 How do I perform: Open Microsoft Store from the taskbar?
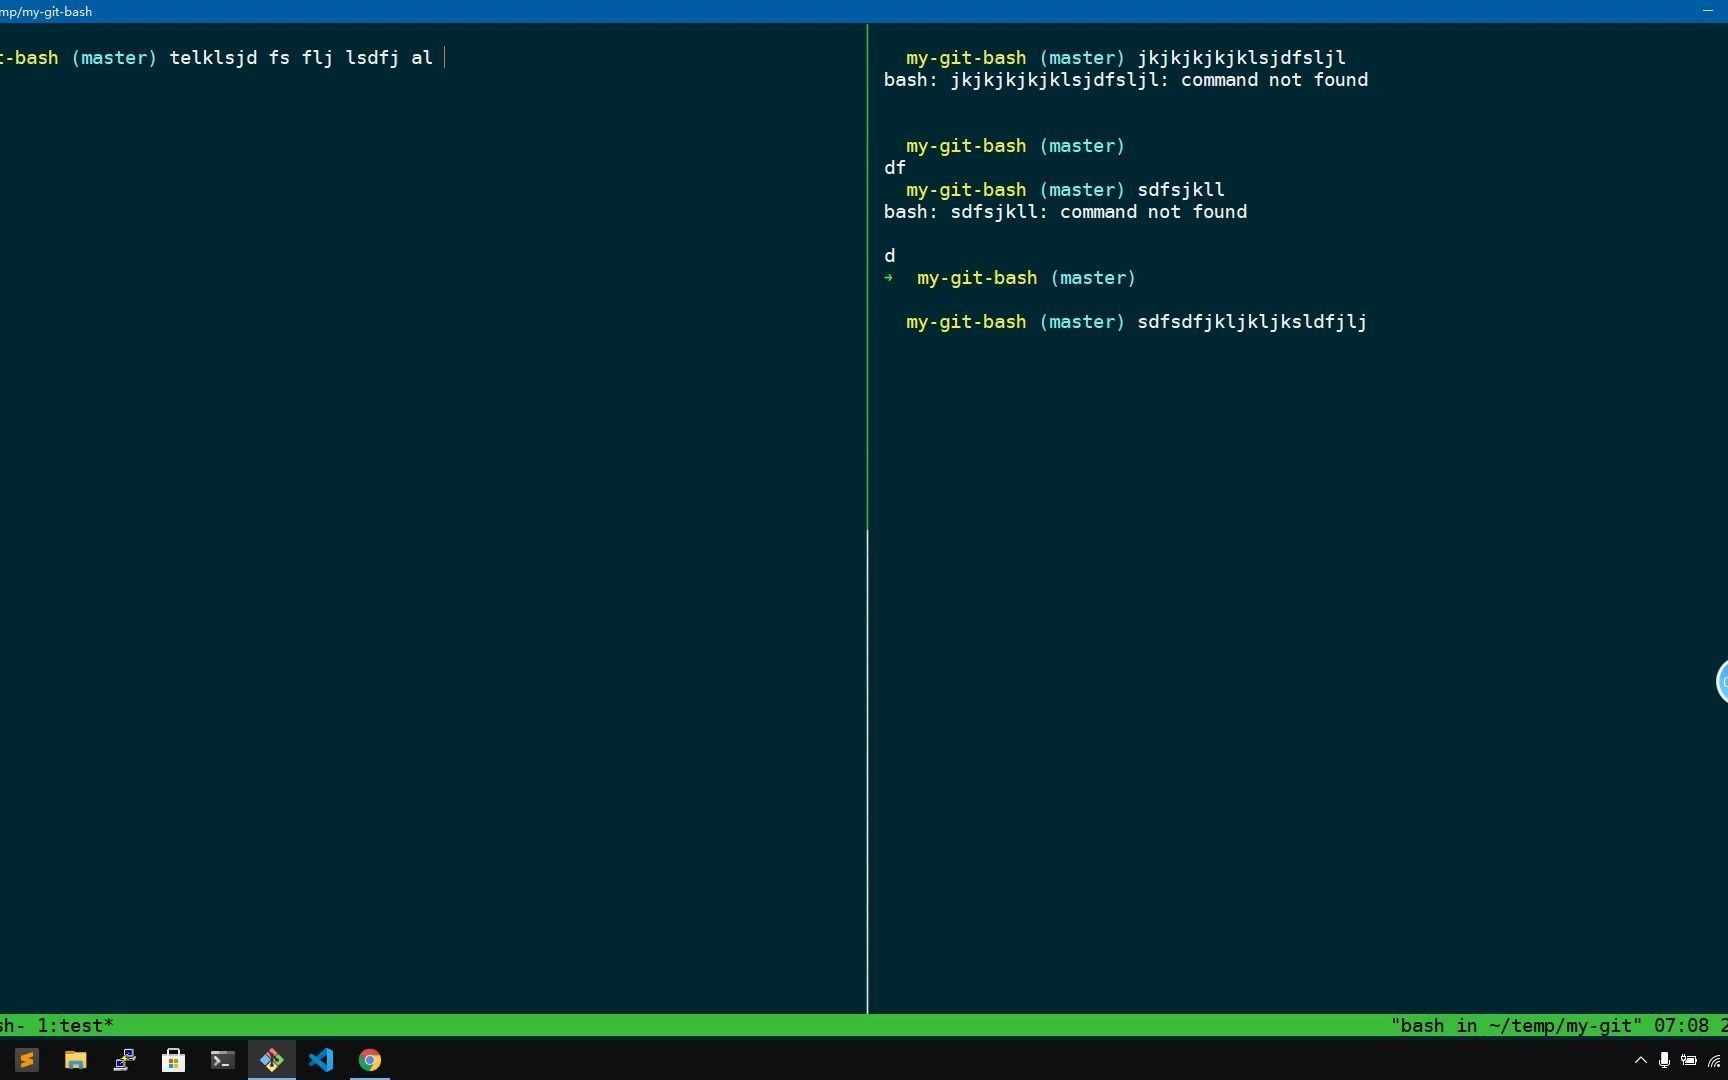point(173,1060)
